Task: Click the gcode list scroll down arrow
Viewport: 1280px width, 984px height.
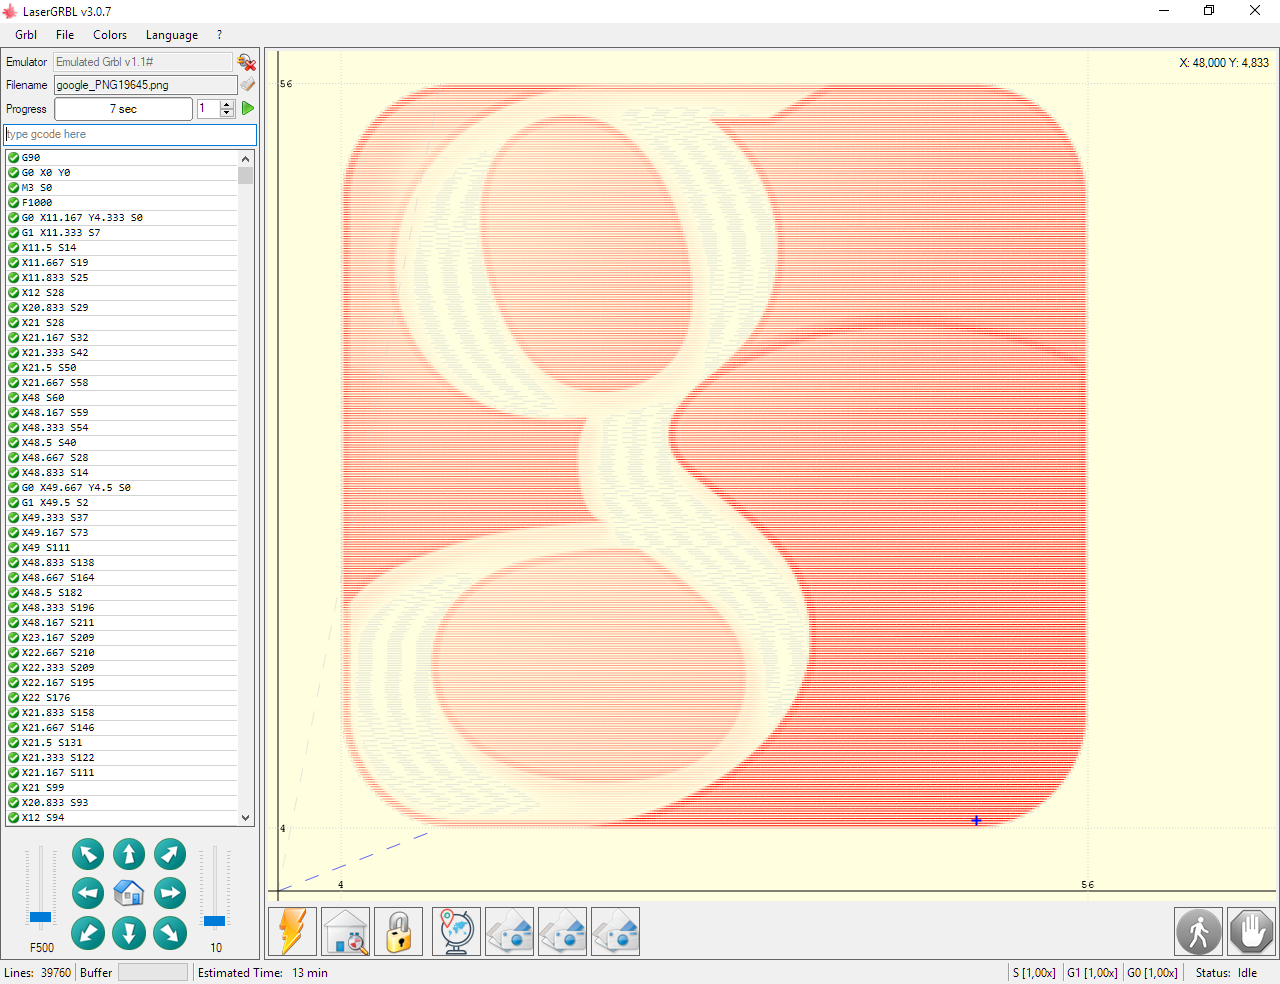Action: [x=245, y=818]
